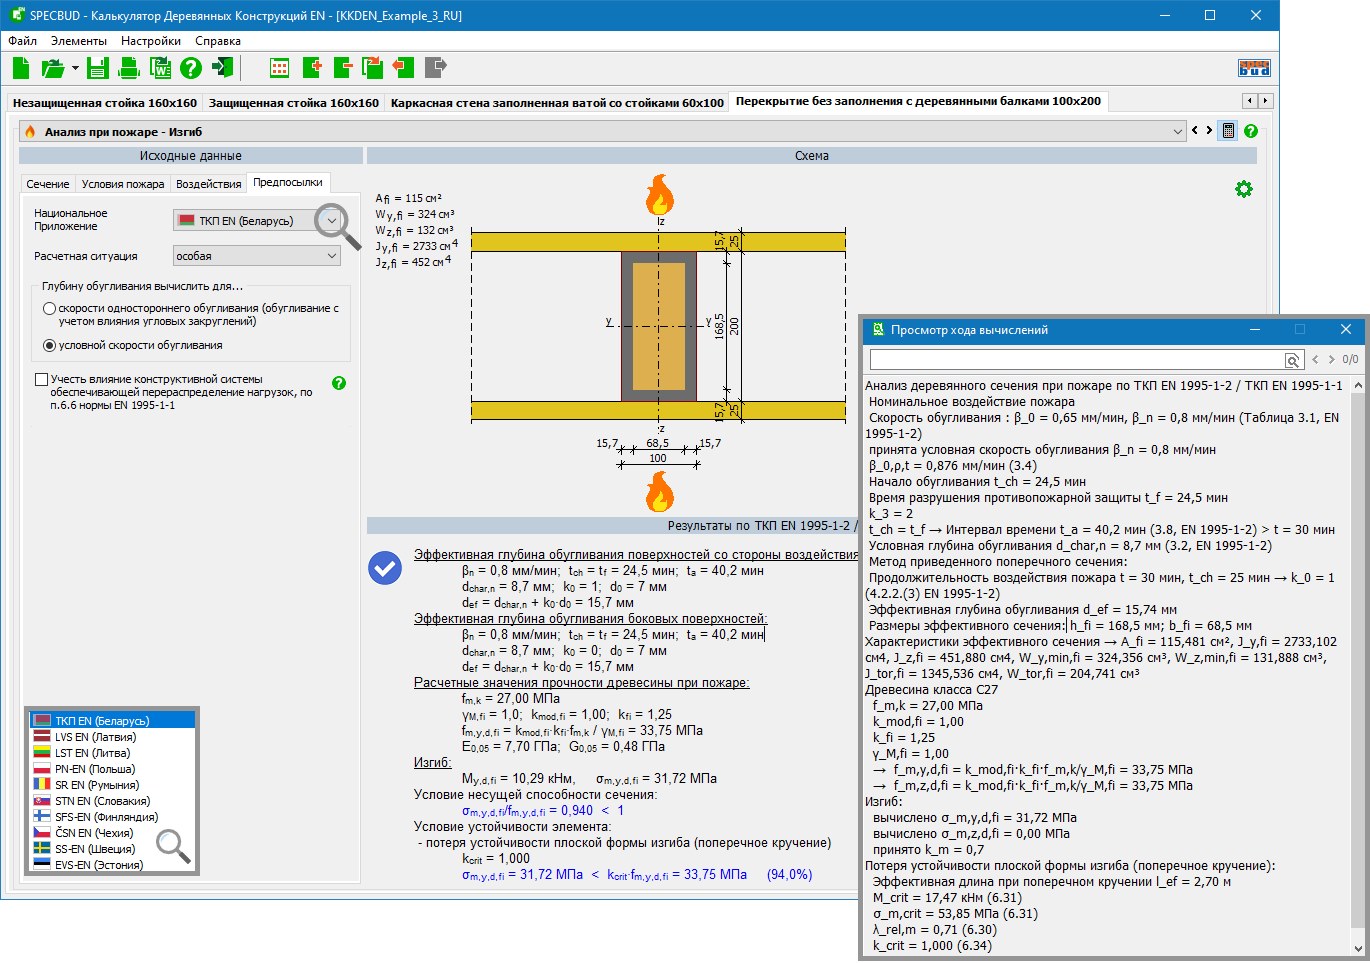Expand the Анализ при пожаре analysis dropdown
The image size is (1370, 963).
tap(1176, 131)
